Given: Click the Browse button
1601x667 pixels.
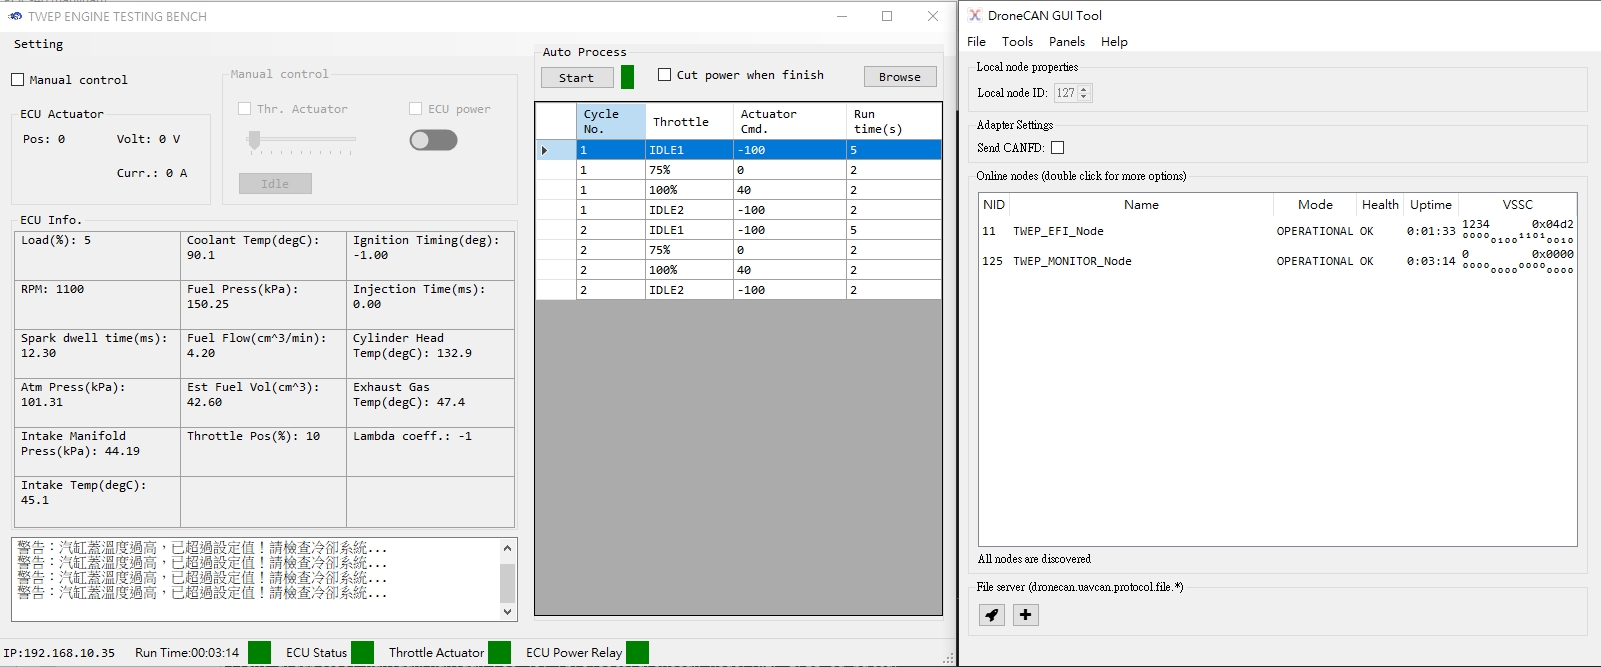Looking at the screenshot, I should pos(899,77).
